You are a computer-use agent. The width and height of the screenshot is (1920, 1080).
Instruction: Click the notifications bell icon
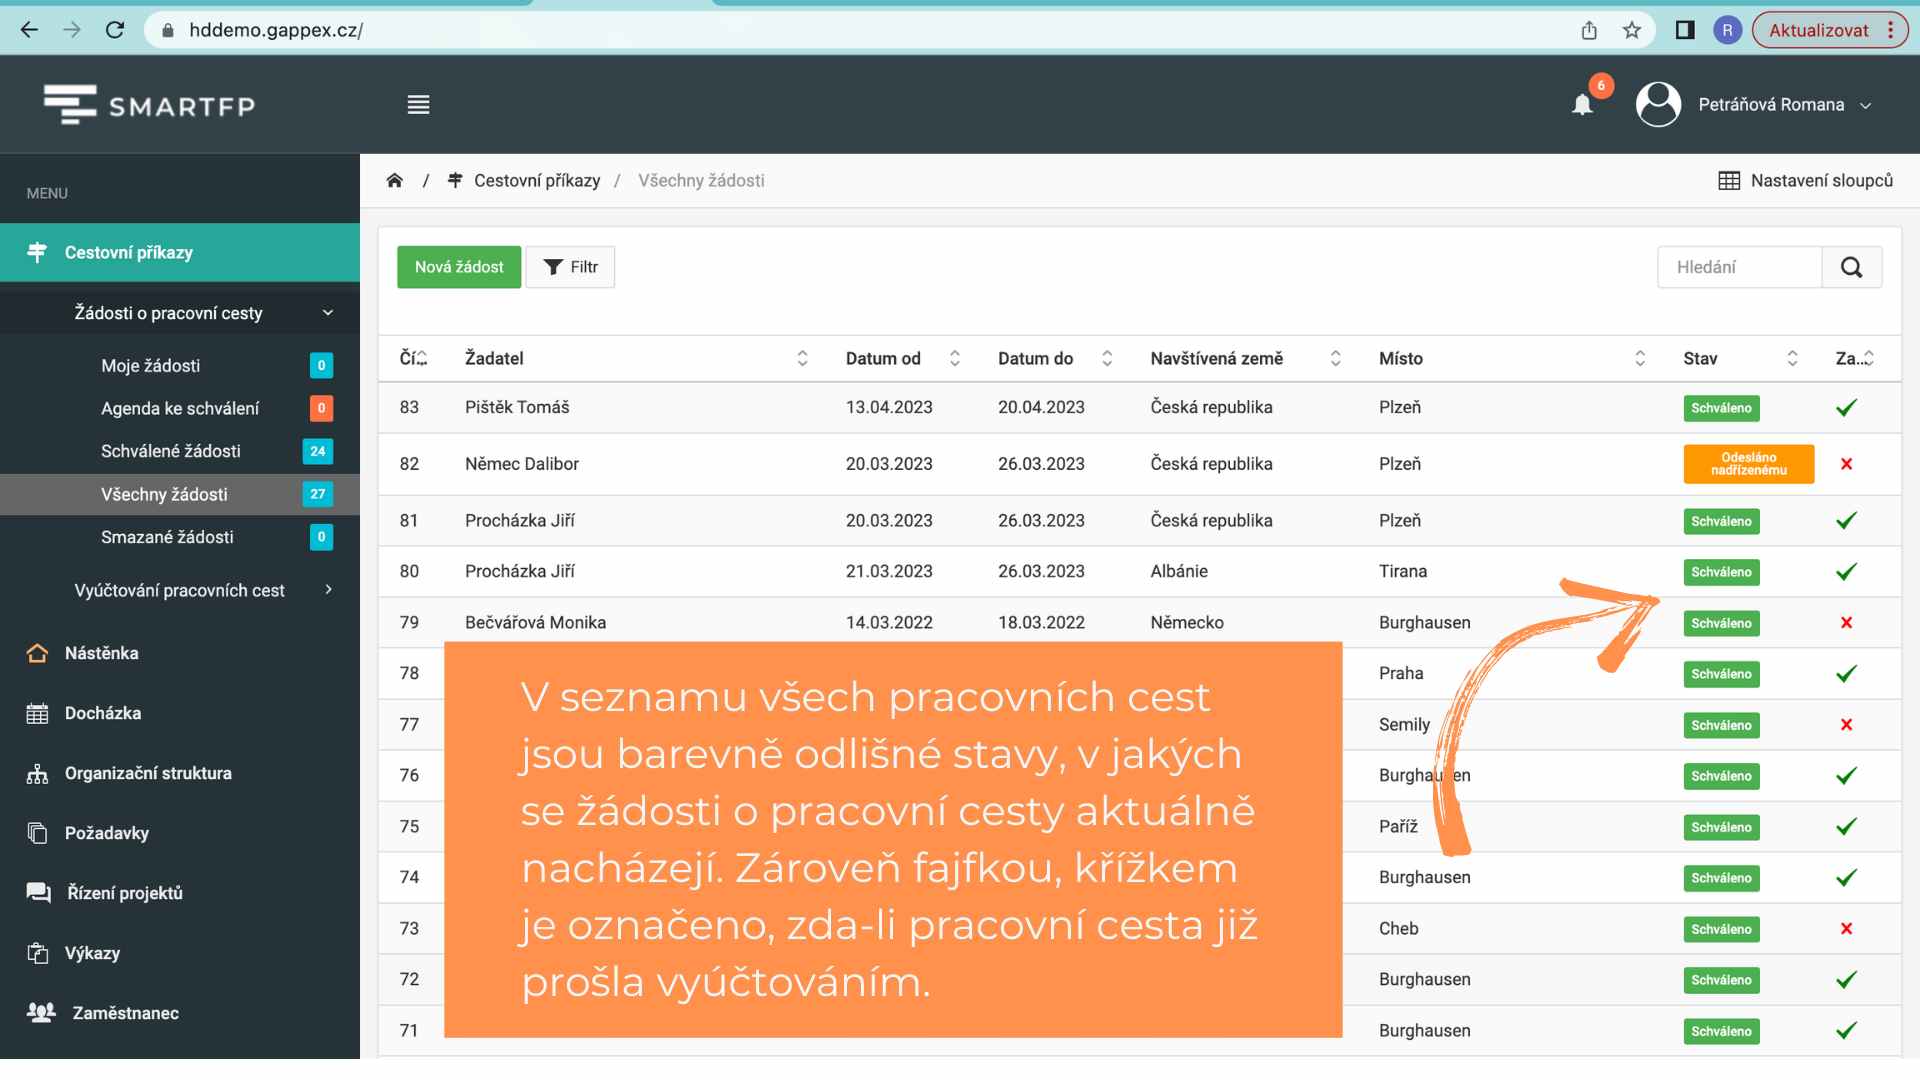point(1582,105)
